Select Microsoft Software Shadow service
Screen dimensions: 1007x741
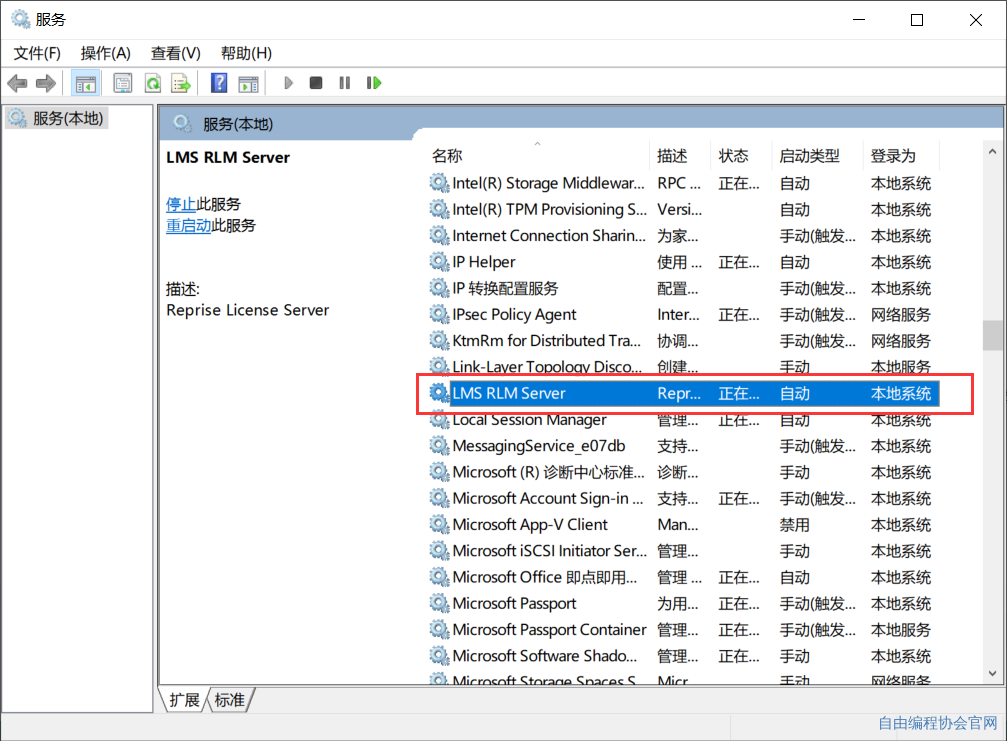pyautogui.click(x=683, y=657)
